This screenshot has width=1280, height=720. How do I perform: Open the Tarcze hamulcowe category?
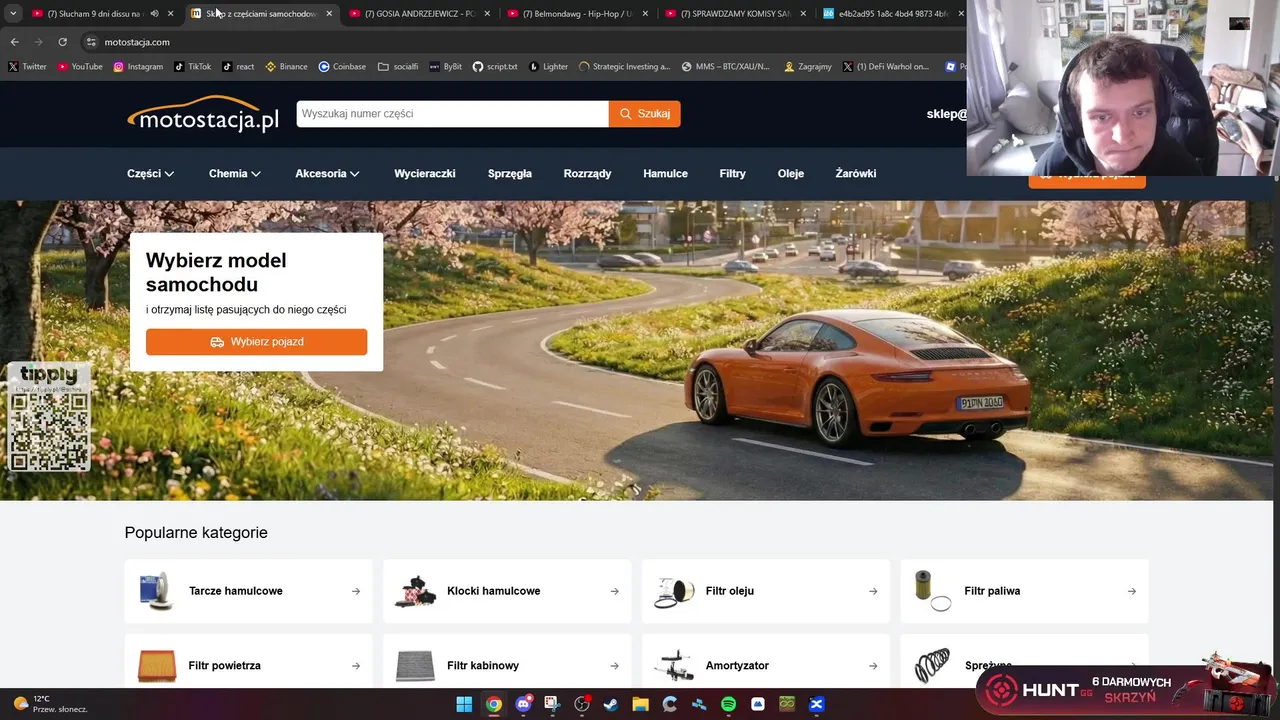248,591
